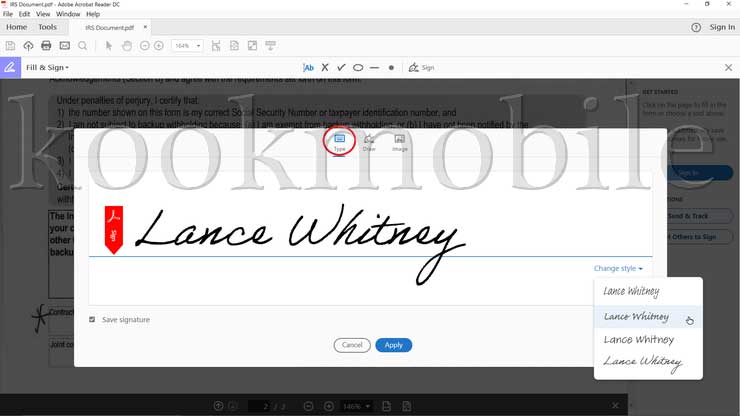
Task: Click the bottom bar previous page arrow
Action: point(218,406)
